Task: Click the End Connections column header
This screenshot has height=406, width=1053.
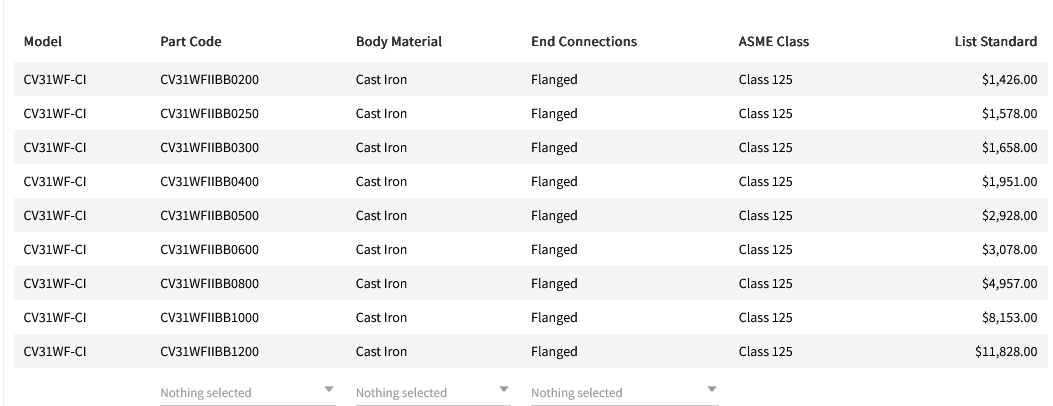Action: pos(584,42)
